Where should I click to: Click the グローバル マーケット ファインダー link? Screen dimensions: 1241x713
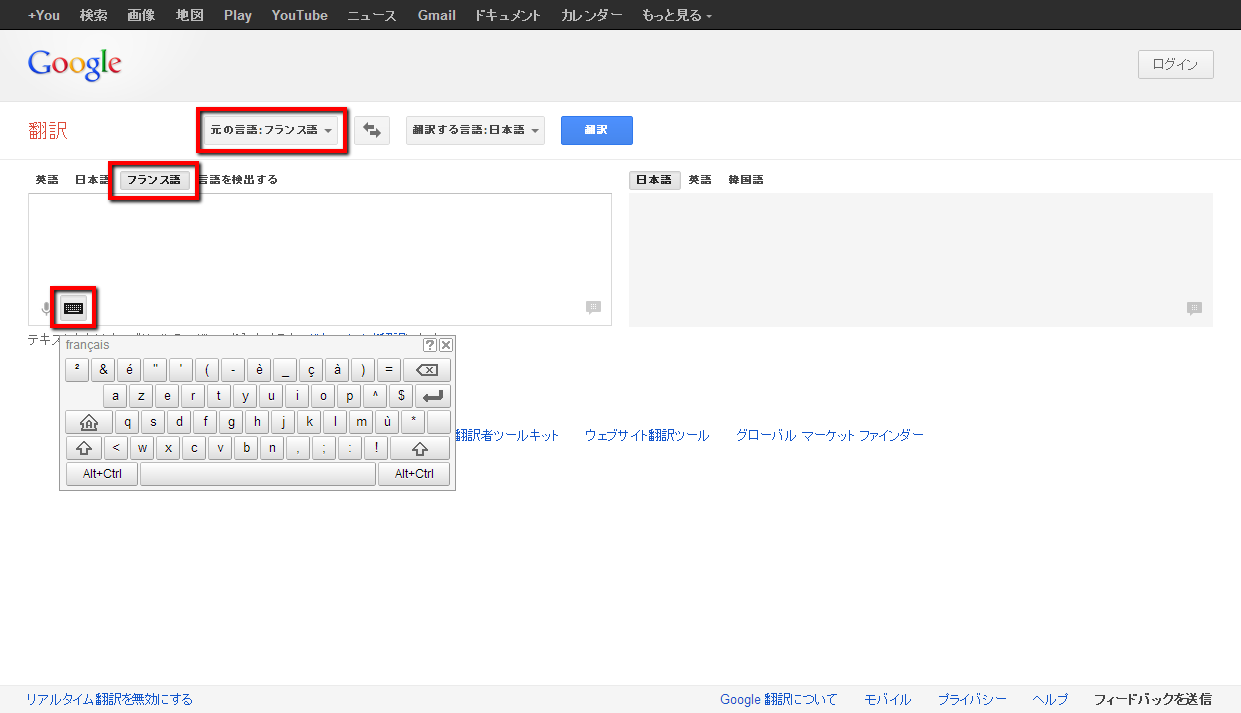pos(830,435)
